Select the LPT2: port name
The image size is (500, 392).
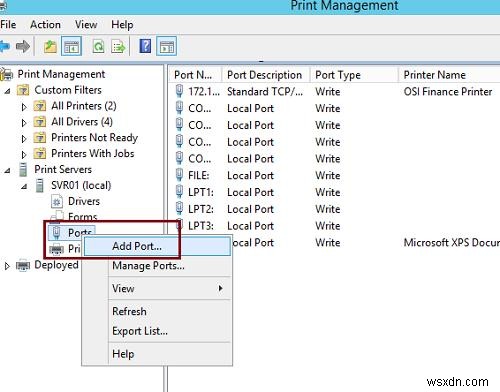pos(201,209)
